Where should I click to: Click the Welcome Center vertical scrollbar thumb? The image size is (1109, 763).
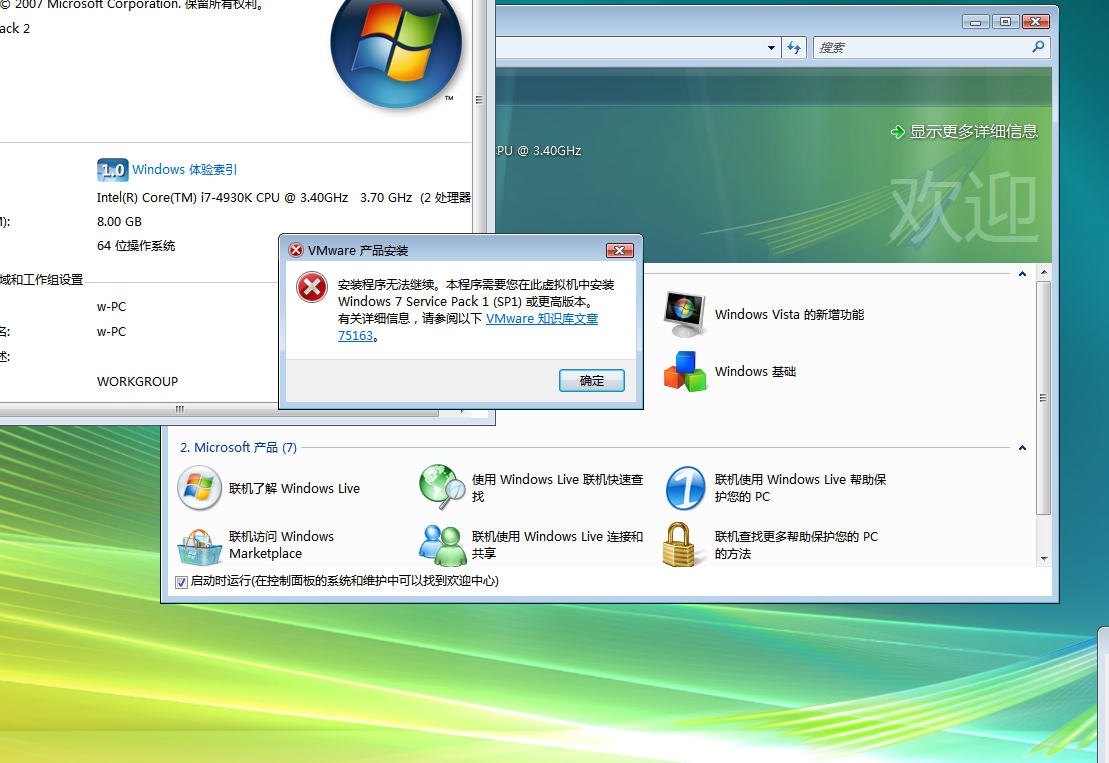[1043, 397]
